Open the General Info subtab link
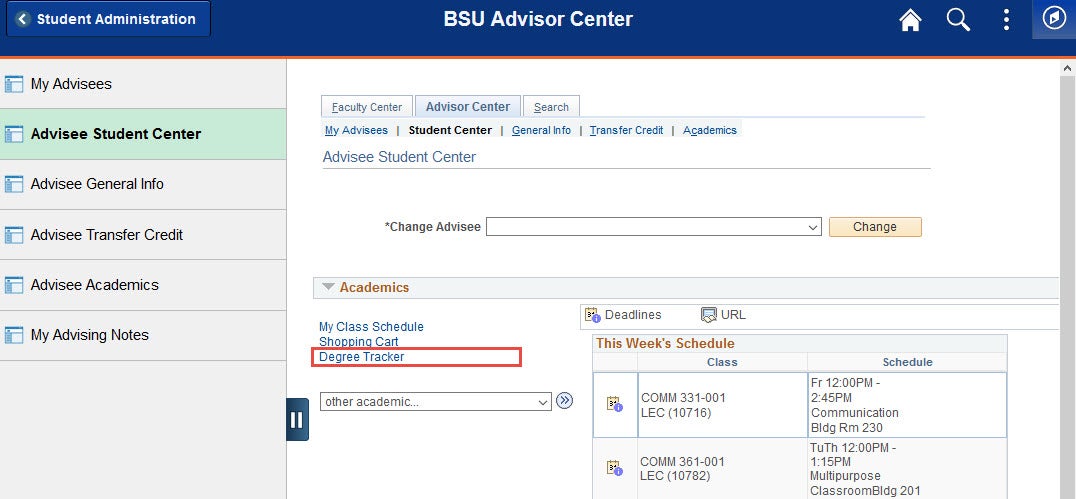1076x499 pixels. (541, 130)
